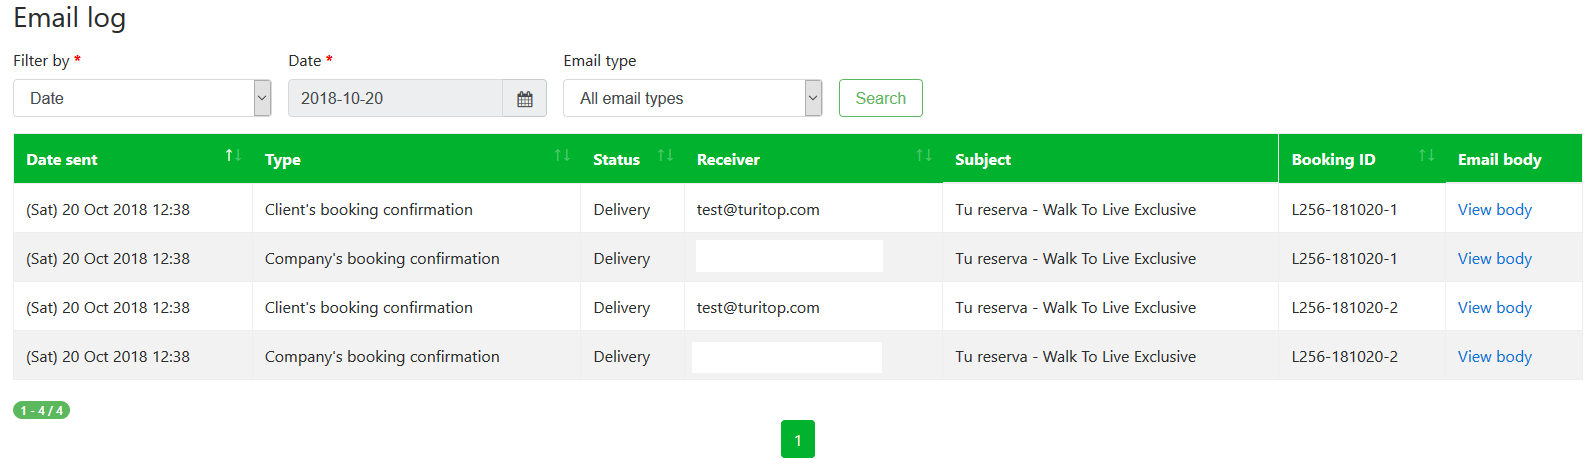Click the Email body column header
Viewport: 1593px width, 469px height.
coord(1499,160)
